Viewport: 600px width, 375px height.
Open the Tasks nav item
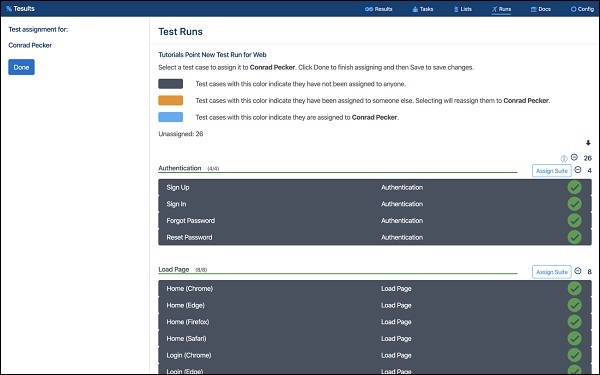point(423,9)
